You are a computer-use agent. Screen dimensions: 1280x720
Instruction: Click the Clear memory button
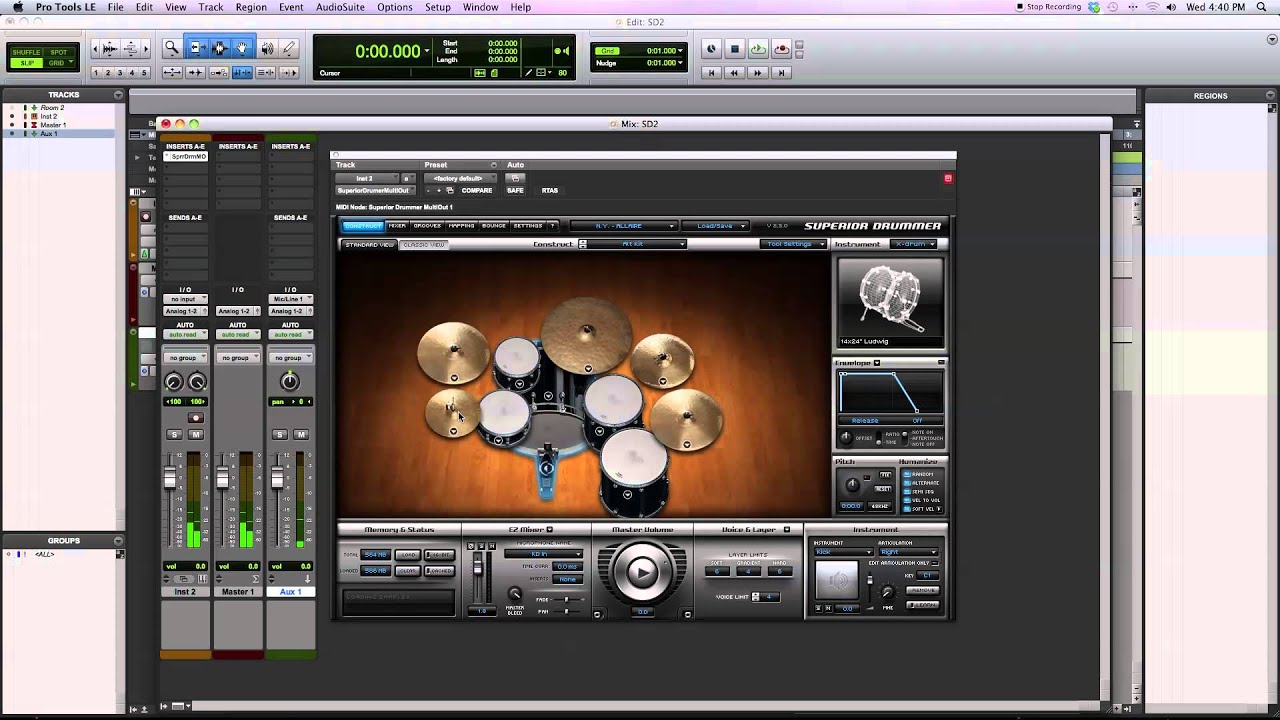tap(408, 571)
